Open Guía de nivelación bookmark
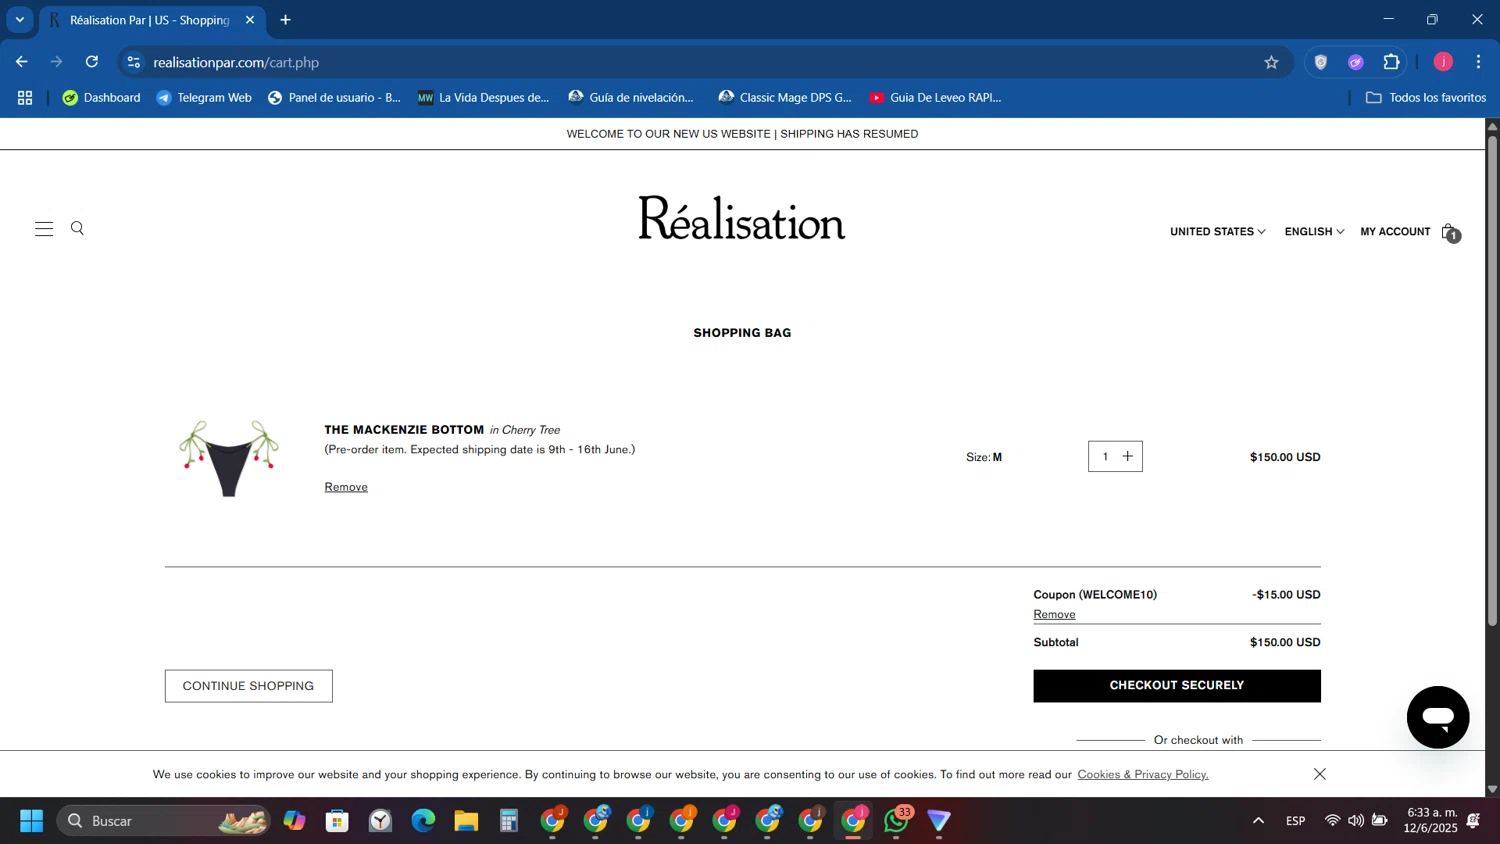The height and width of the screenshot is (844, 1500). coord(631,98)
